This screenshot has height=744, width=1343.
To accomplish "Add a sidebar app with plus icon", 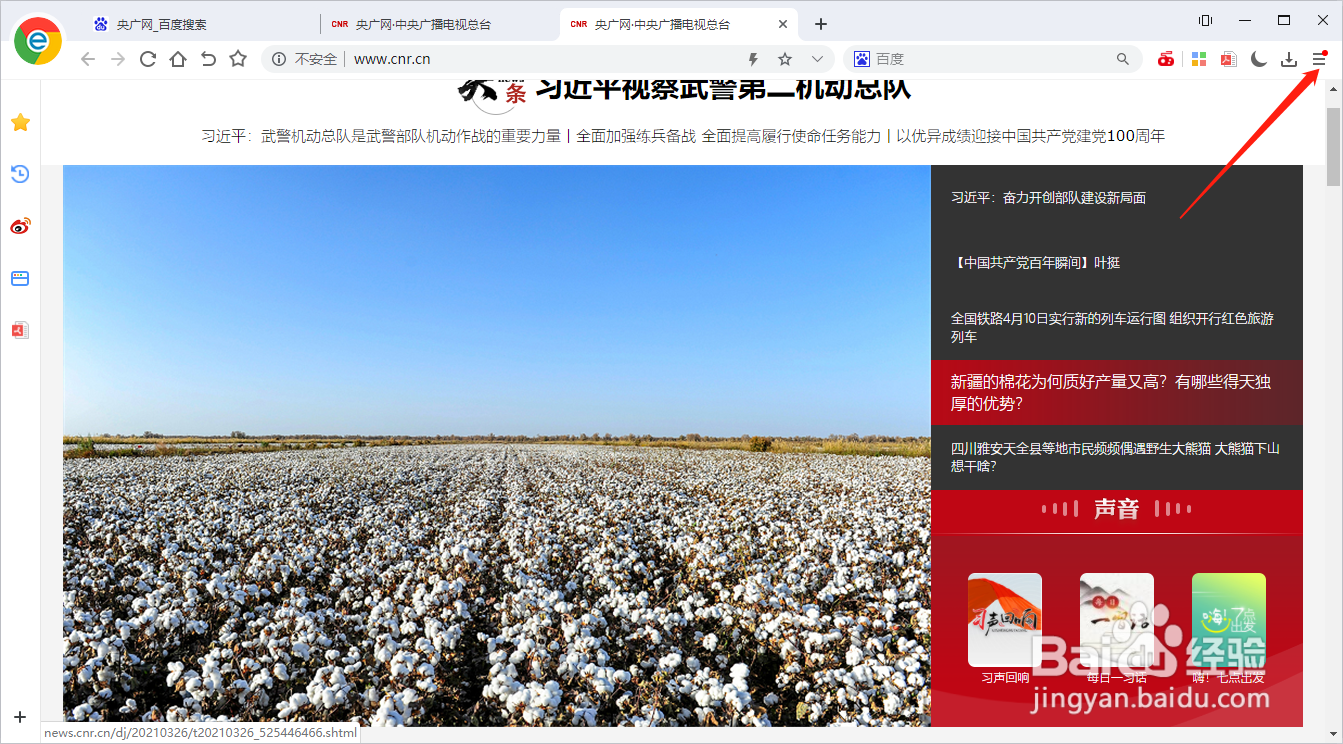I will [x=20, y=717].
